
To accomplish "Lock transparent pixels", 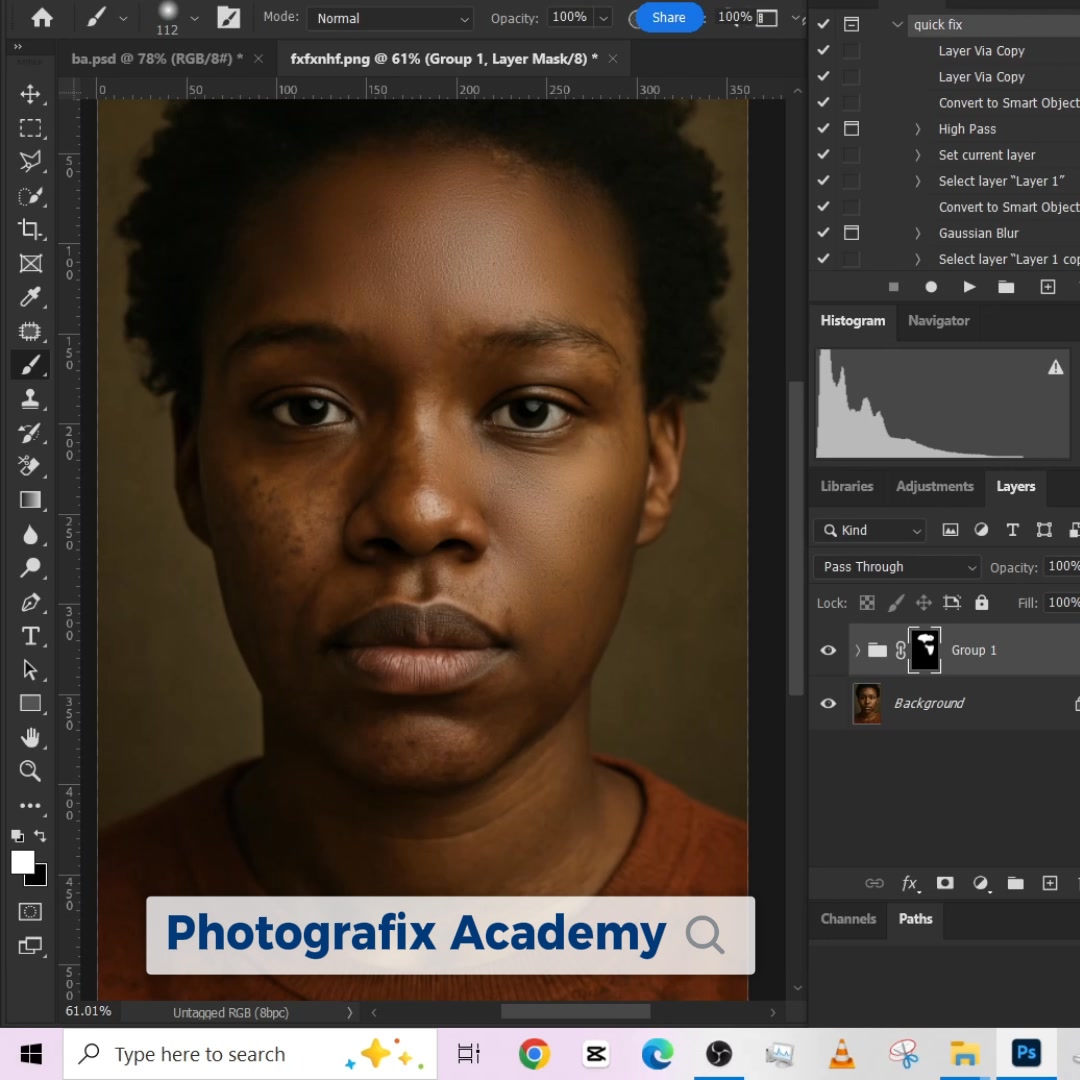I will pos(867,603).
